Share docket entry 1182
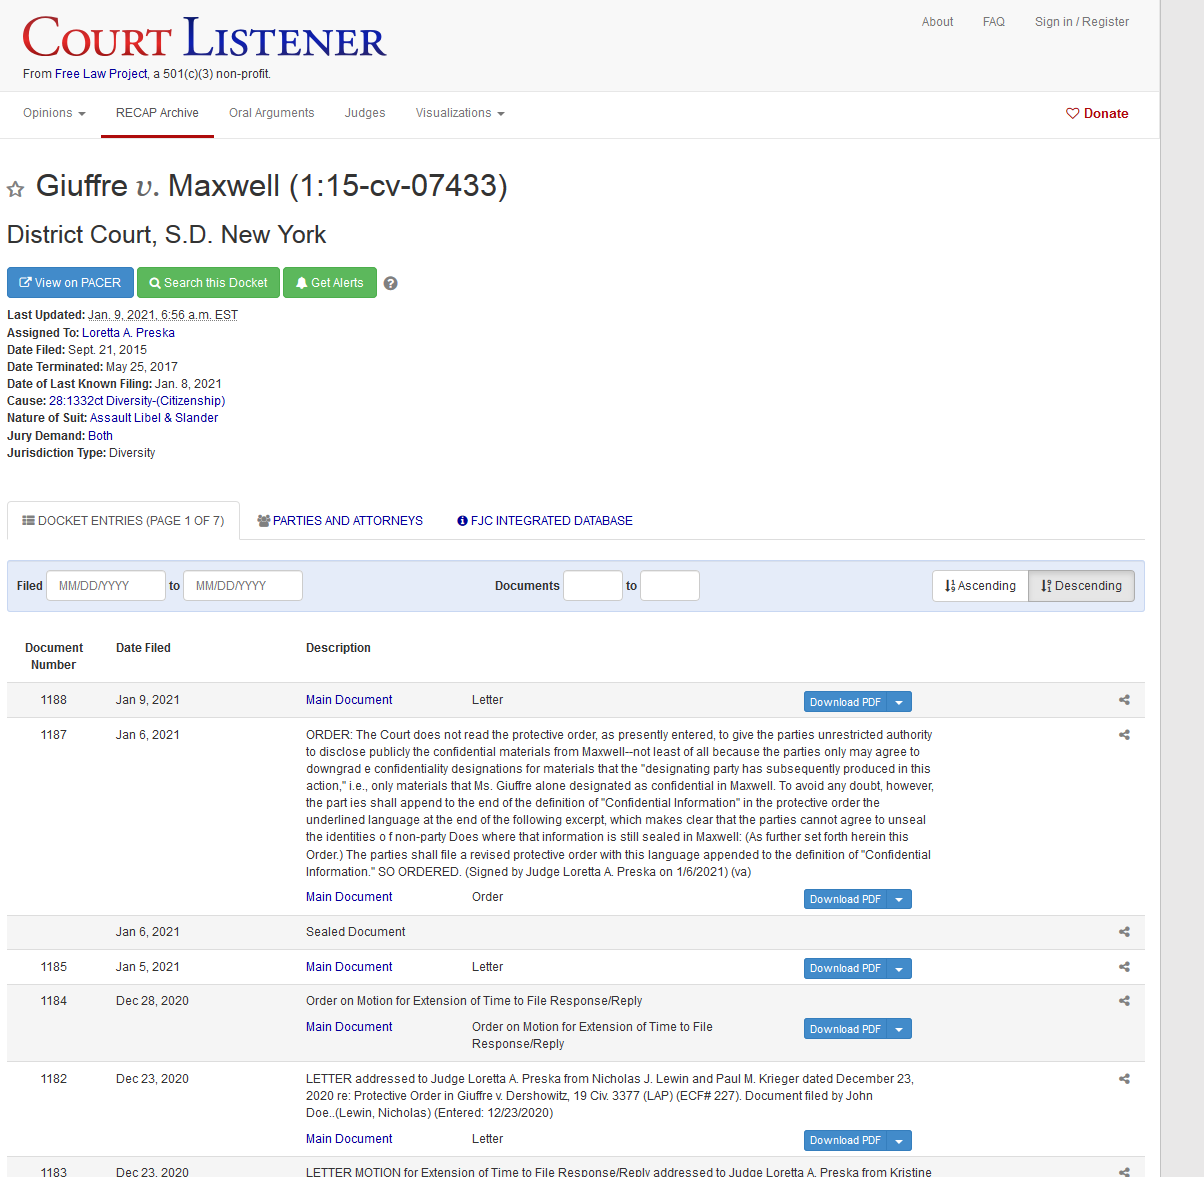1204x1177 pixels. pyautogui.click(x=1124, y=1079)
